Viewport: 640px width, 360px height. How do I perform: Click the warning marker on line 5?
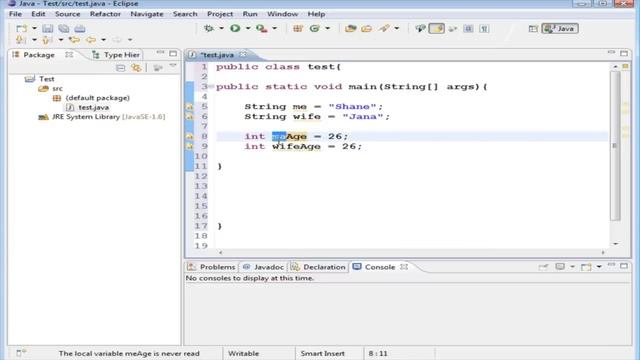point(190,107)
